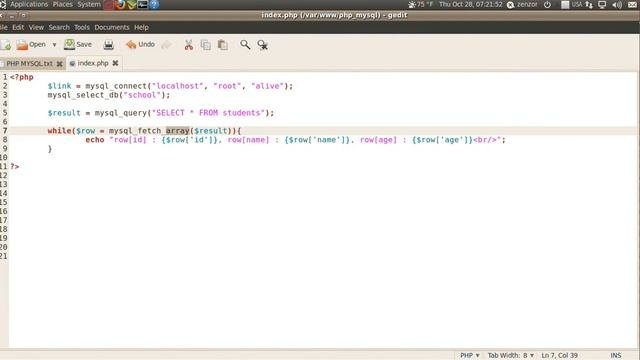Viewport: 640px width, 360px height.
Task: Click the highlighted word array on line 7
Action: [x=178, y=131]
